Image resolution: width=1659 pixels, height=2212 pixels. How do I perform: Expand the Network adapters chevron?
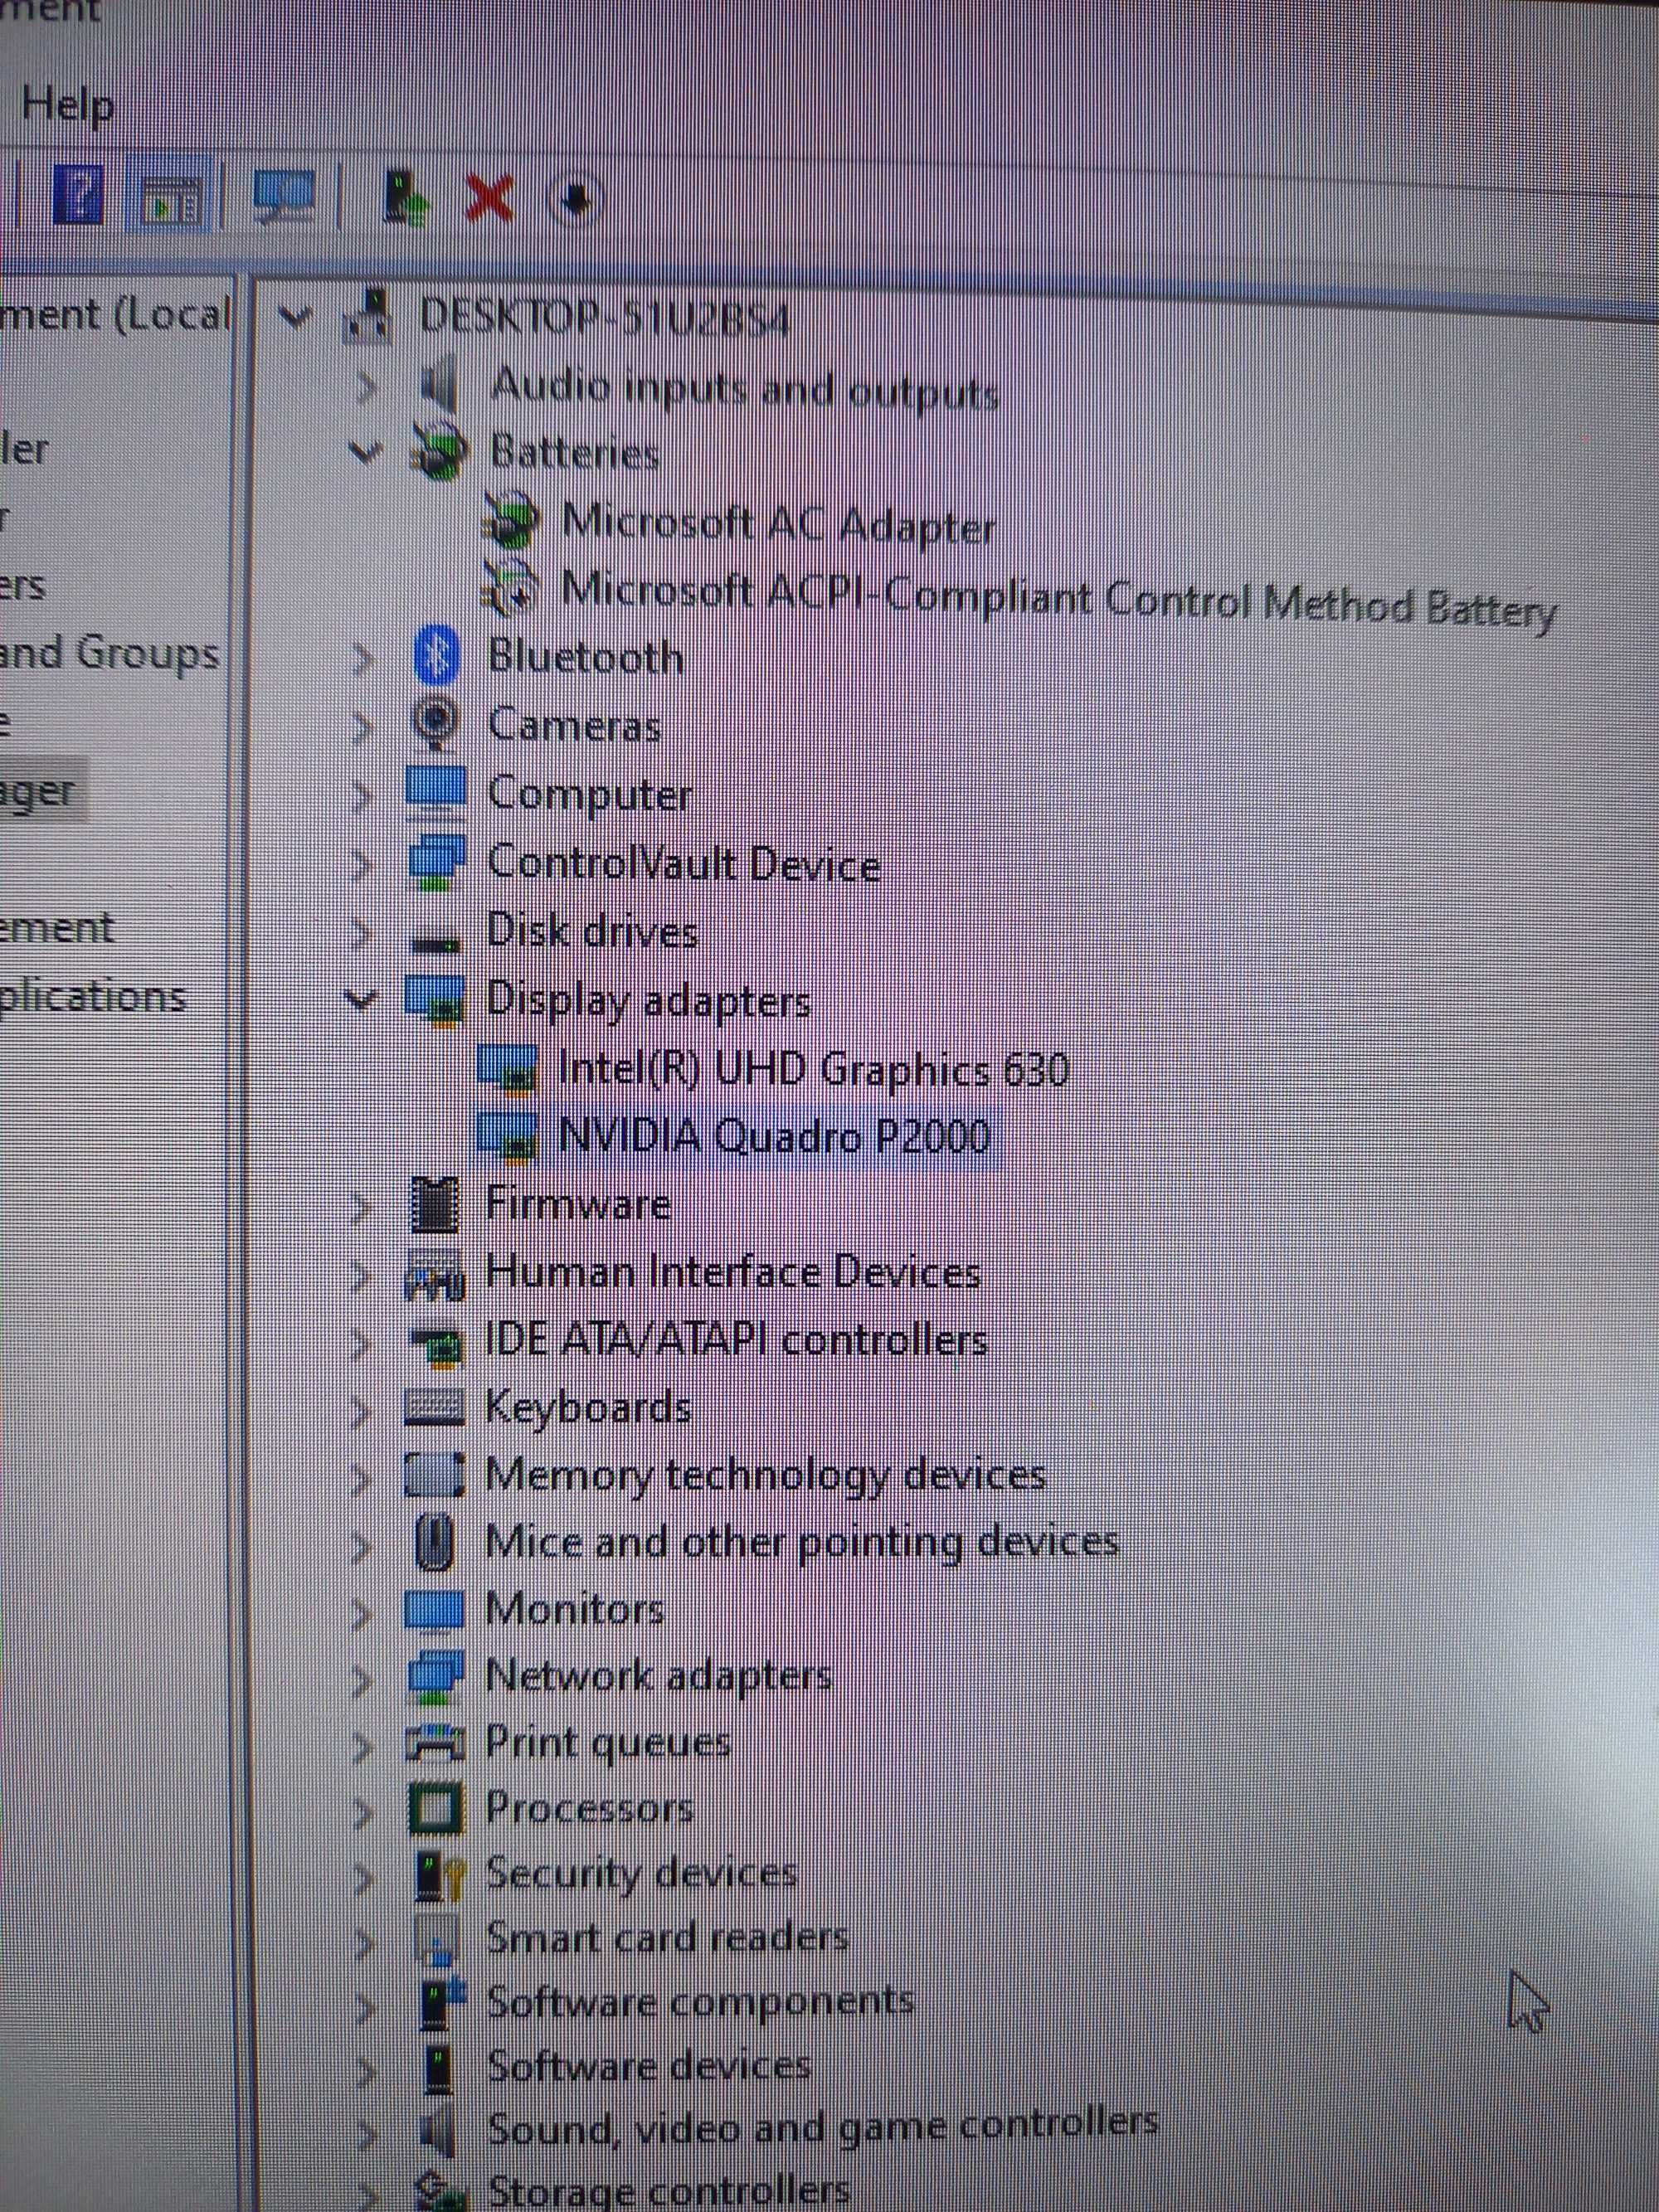click(362, 1680)
